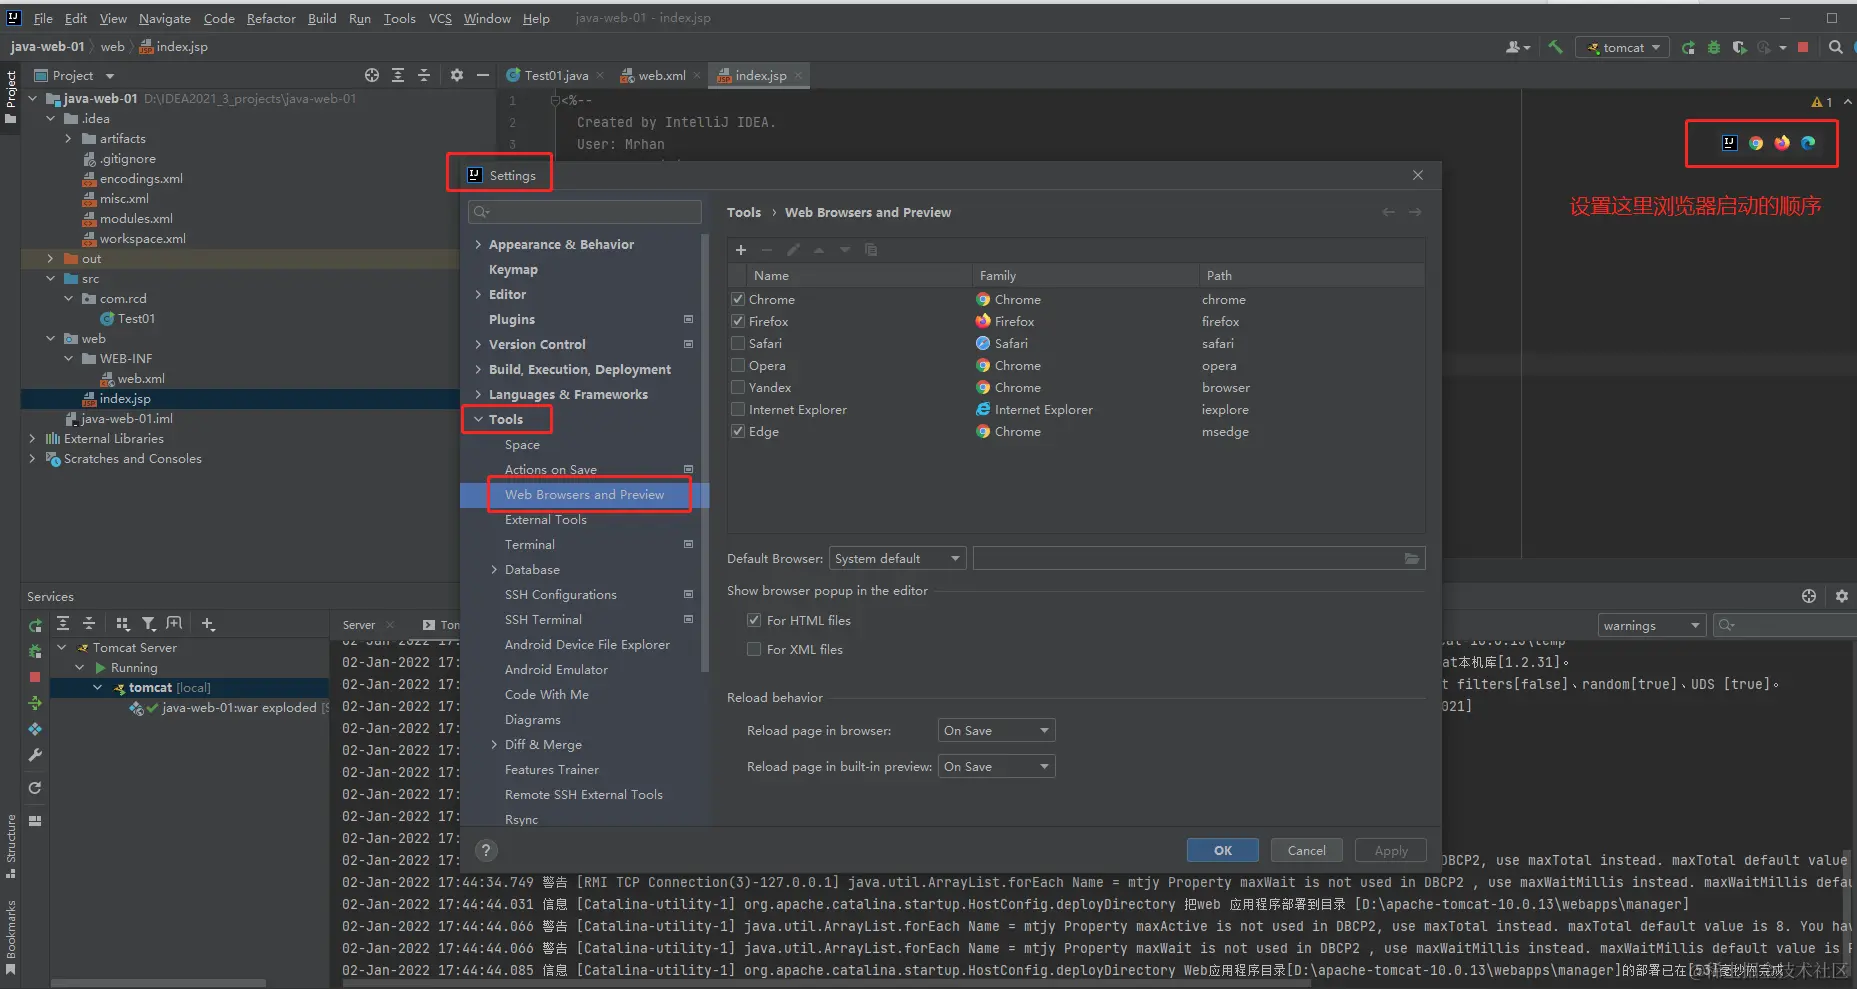The image size is (1857, 989).
Task: Select Plugins in Settings list
Action: pos(512,320)
